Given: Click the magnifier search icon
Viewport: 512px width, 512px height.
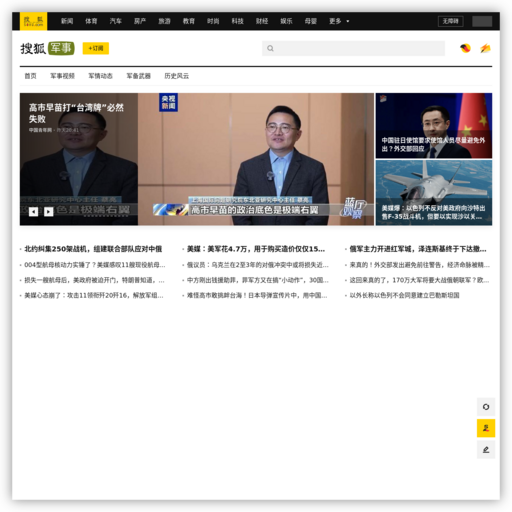Looking at the screenshot, I should [270, 48].
